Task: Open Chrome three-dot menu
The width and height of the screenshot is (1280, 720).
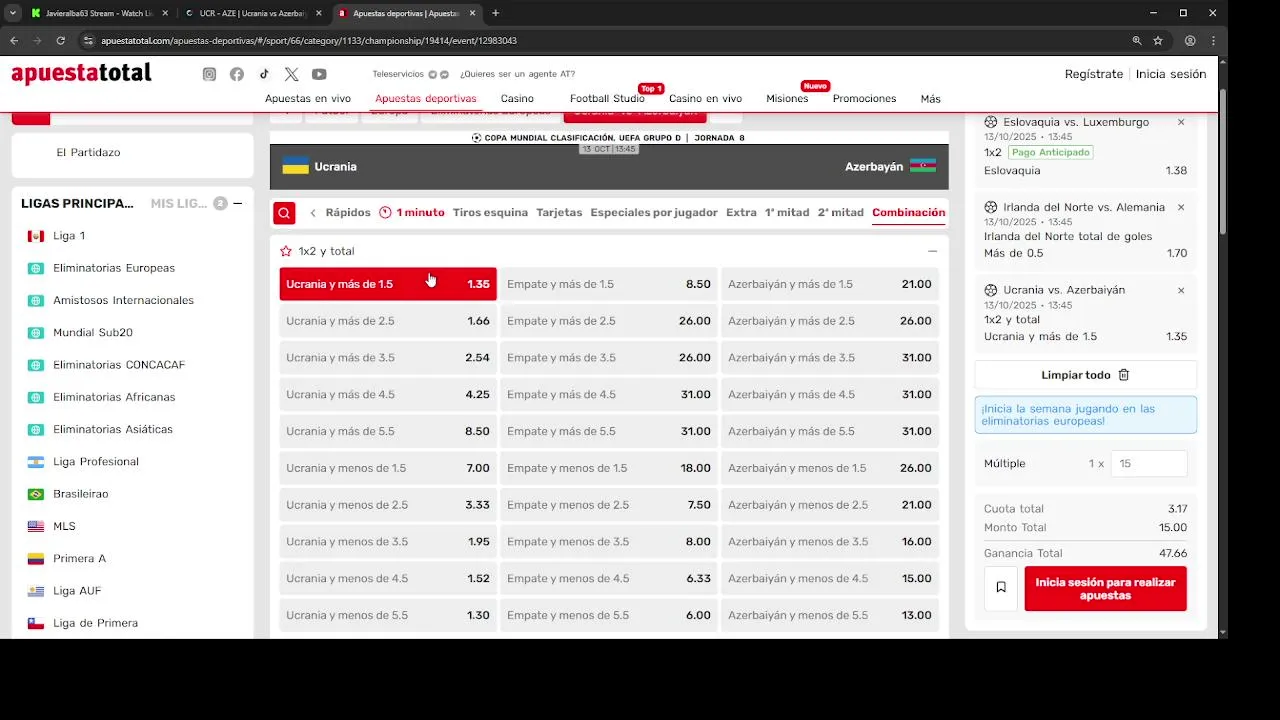Action: (x=1213, y=41)
